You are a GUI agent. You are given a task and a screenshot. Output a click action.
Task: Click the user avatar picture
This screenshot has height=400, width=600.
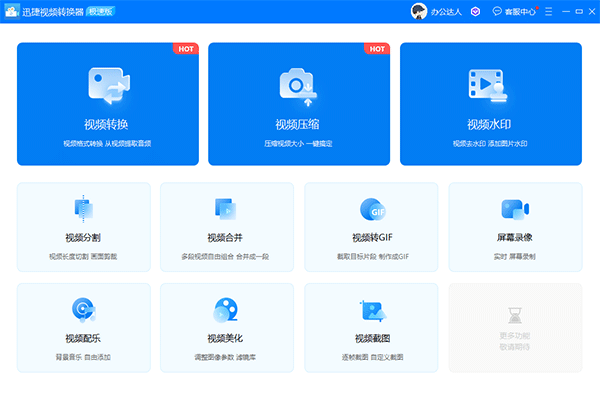pos(419,11)
